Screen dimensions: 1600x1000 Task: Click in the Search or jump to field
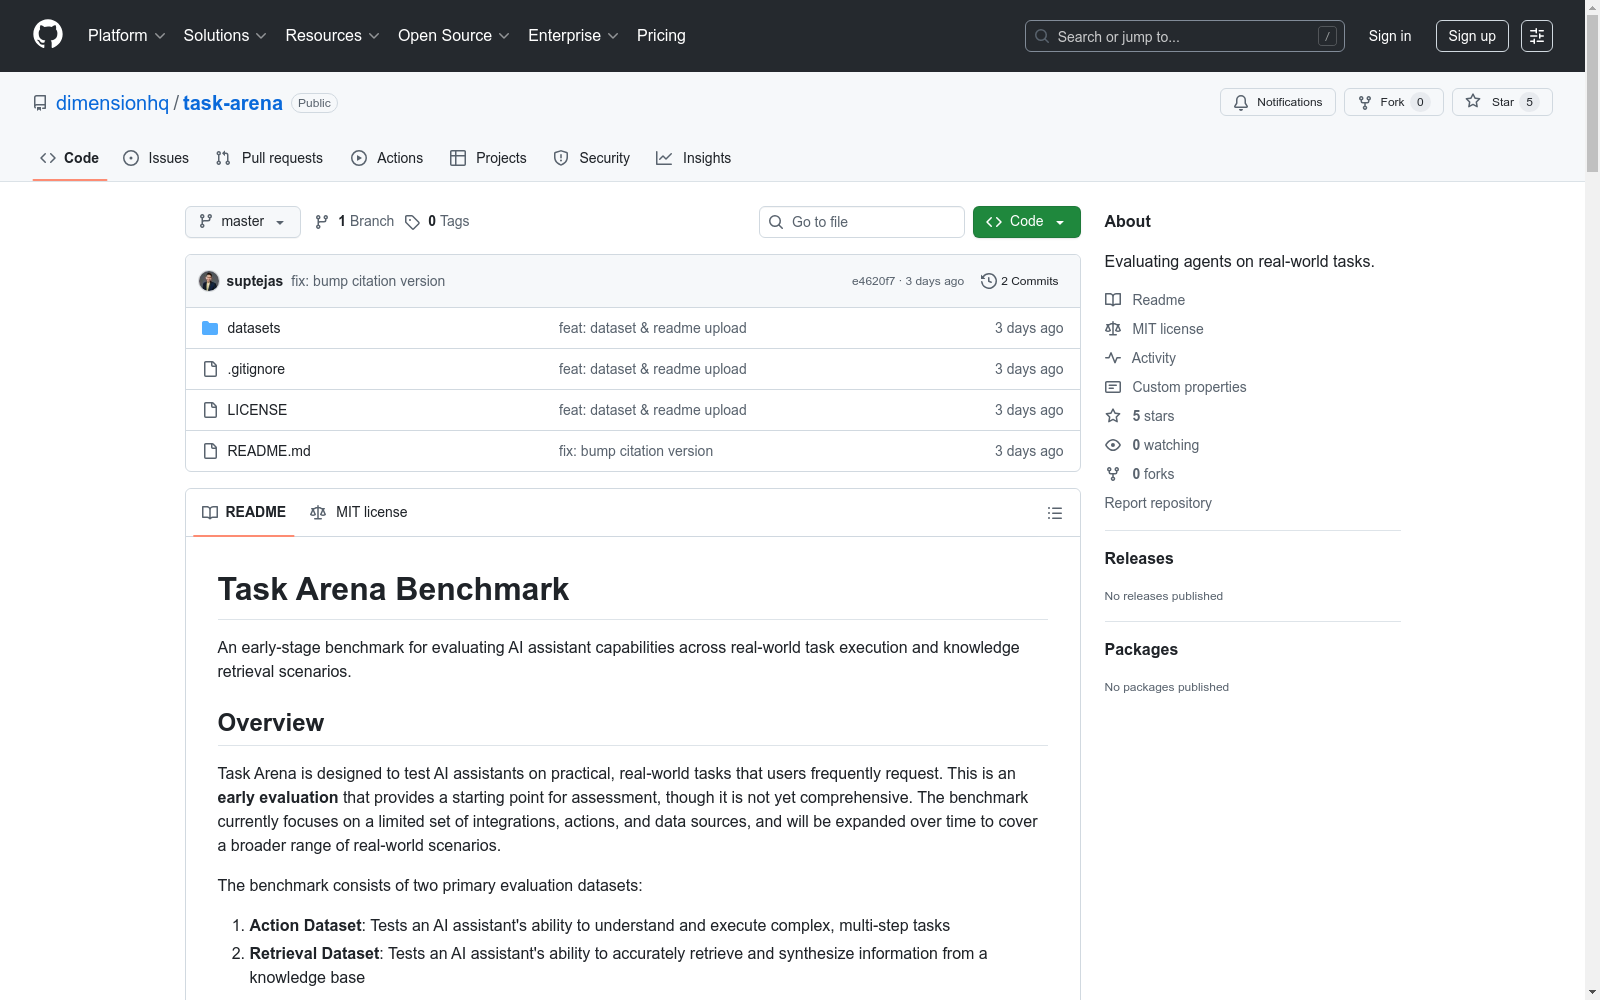point(1185,36)
